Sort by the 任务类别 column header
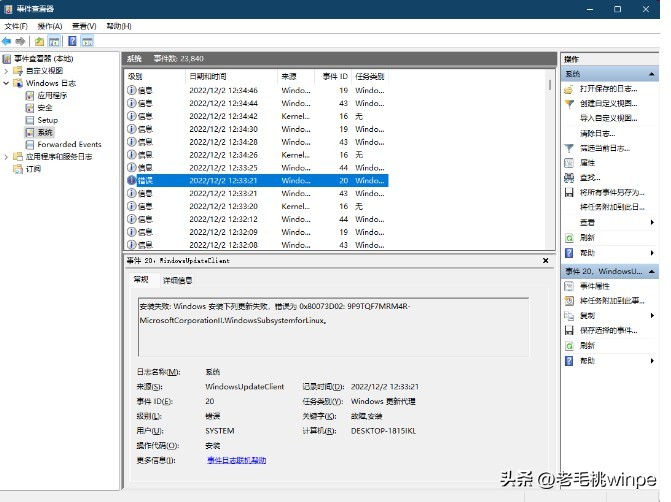 [x=370, y=77]
